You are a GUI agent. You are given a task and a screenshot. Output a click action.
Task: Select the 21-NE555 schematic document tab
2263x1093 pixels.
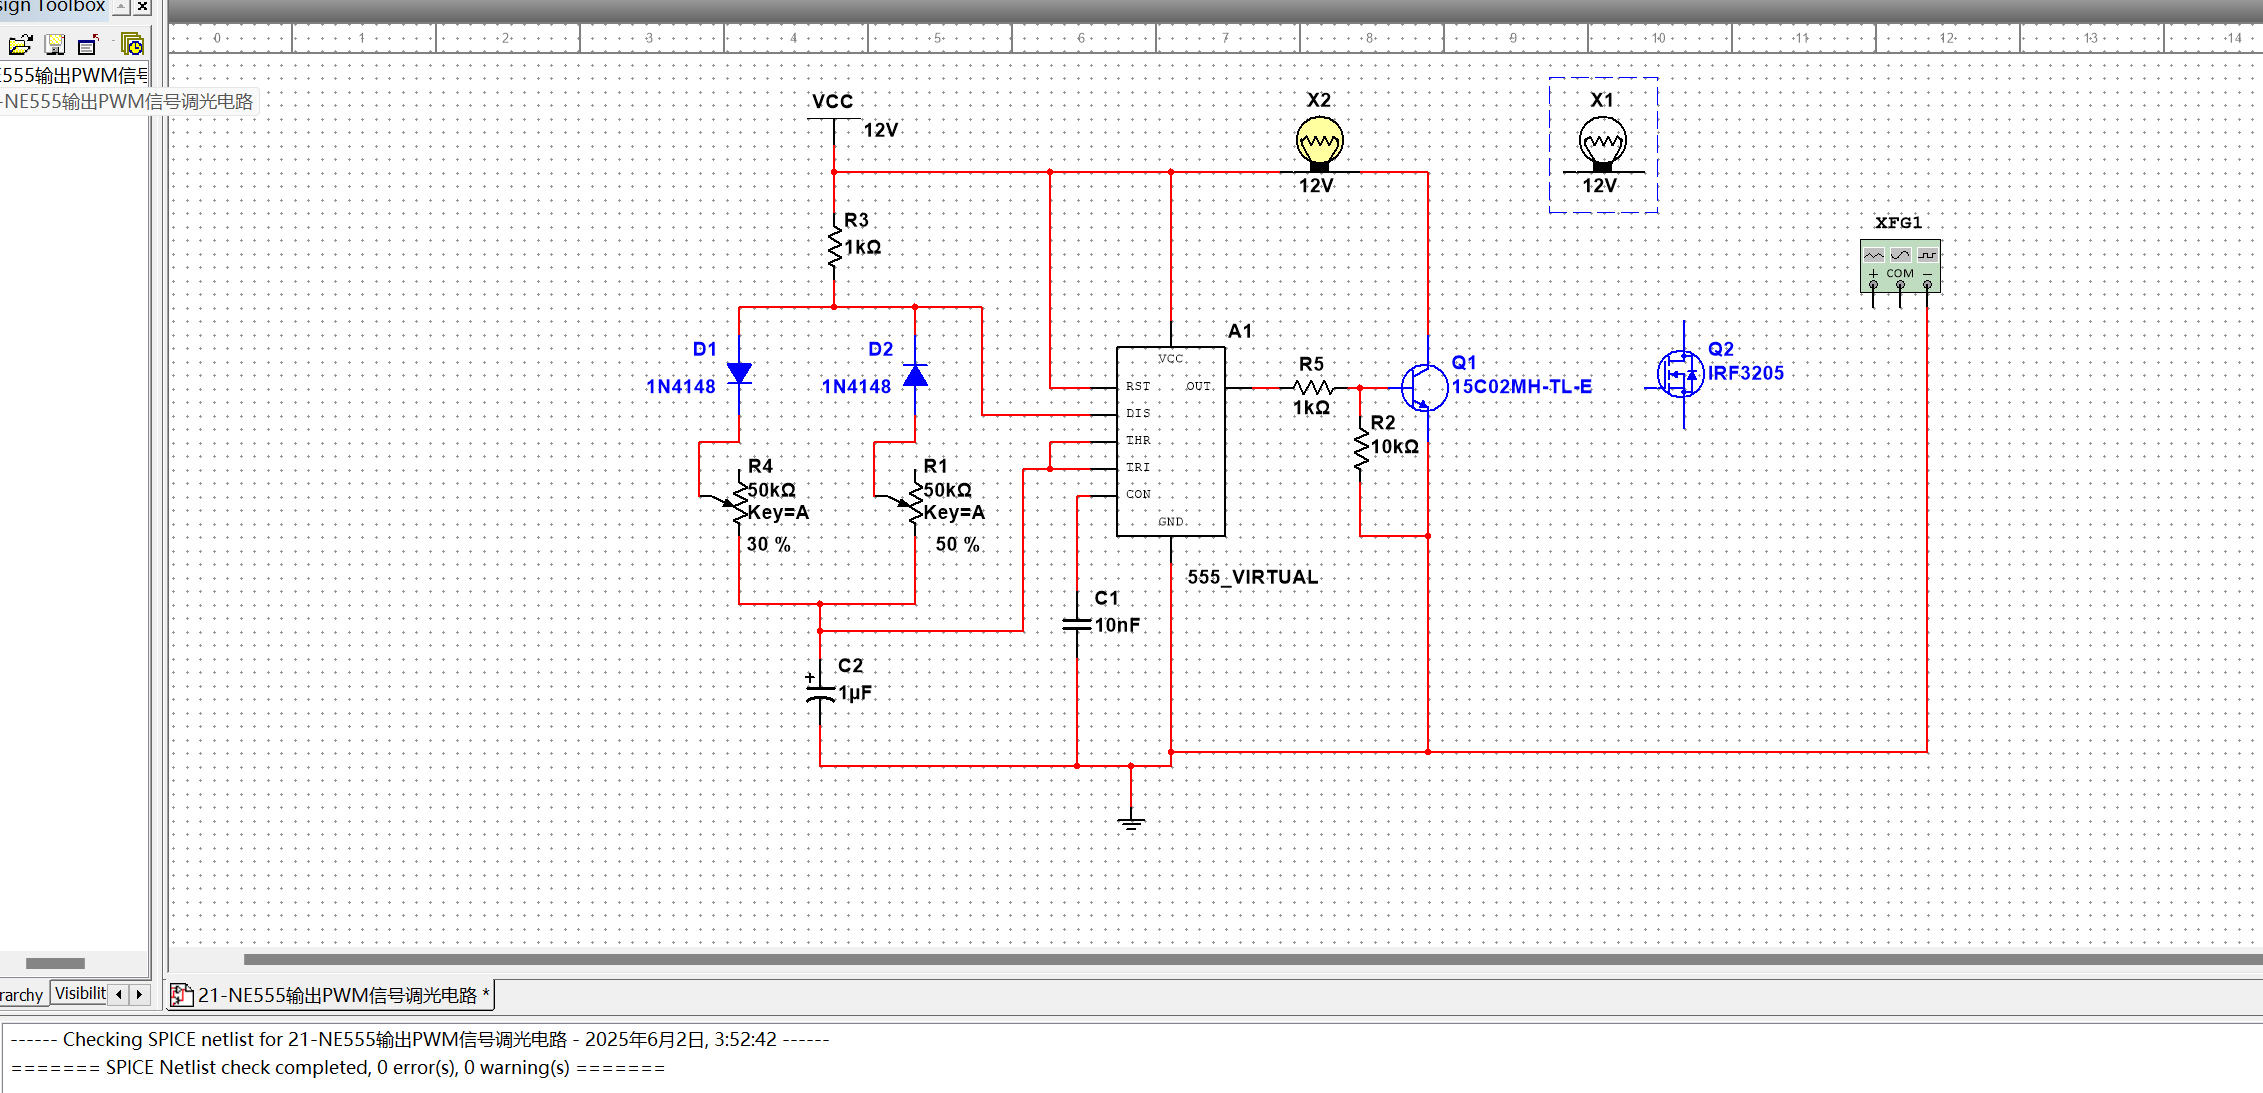[335, 995]
